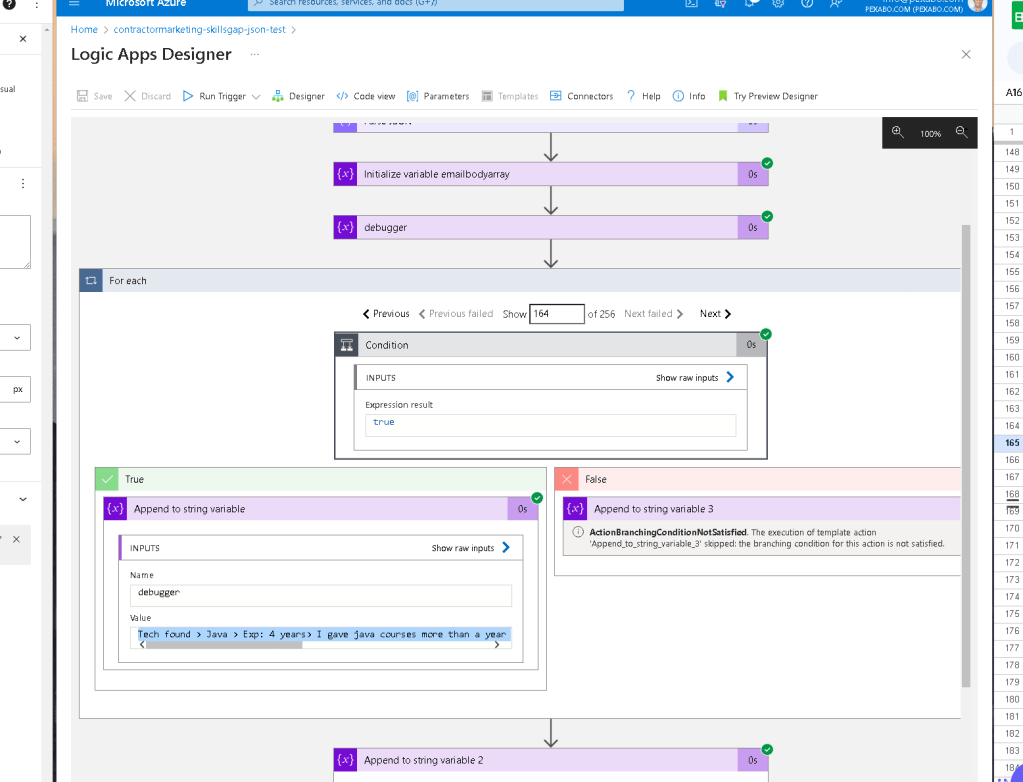1023x782 pixels.
Task: Go to the Next loop iteration
Action: click(715, 314)
